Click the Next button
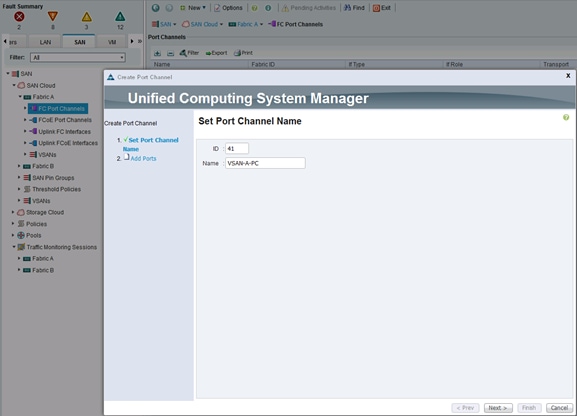 pyautogui.click(x=498, y=408)
